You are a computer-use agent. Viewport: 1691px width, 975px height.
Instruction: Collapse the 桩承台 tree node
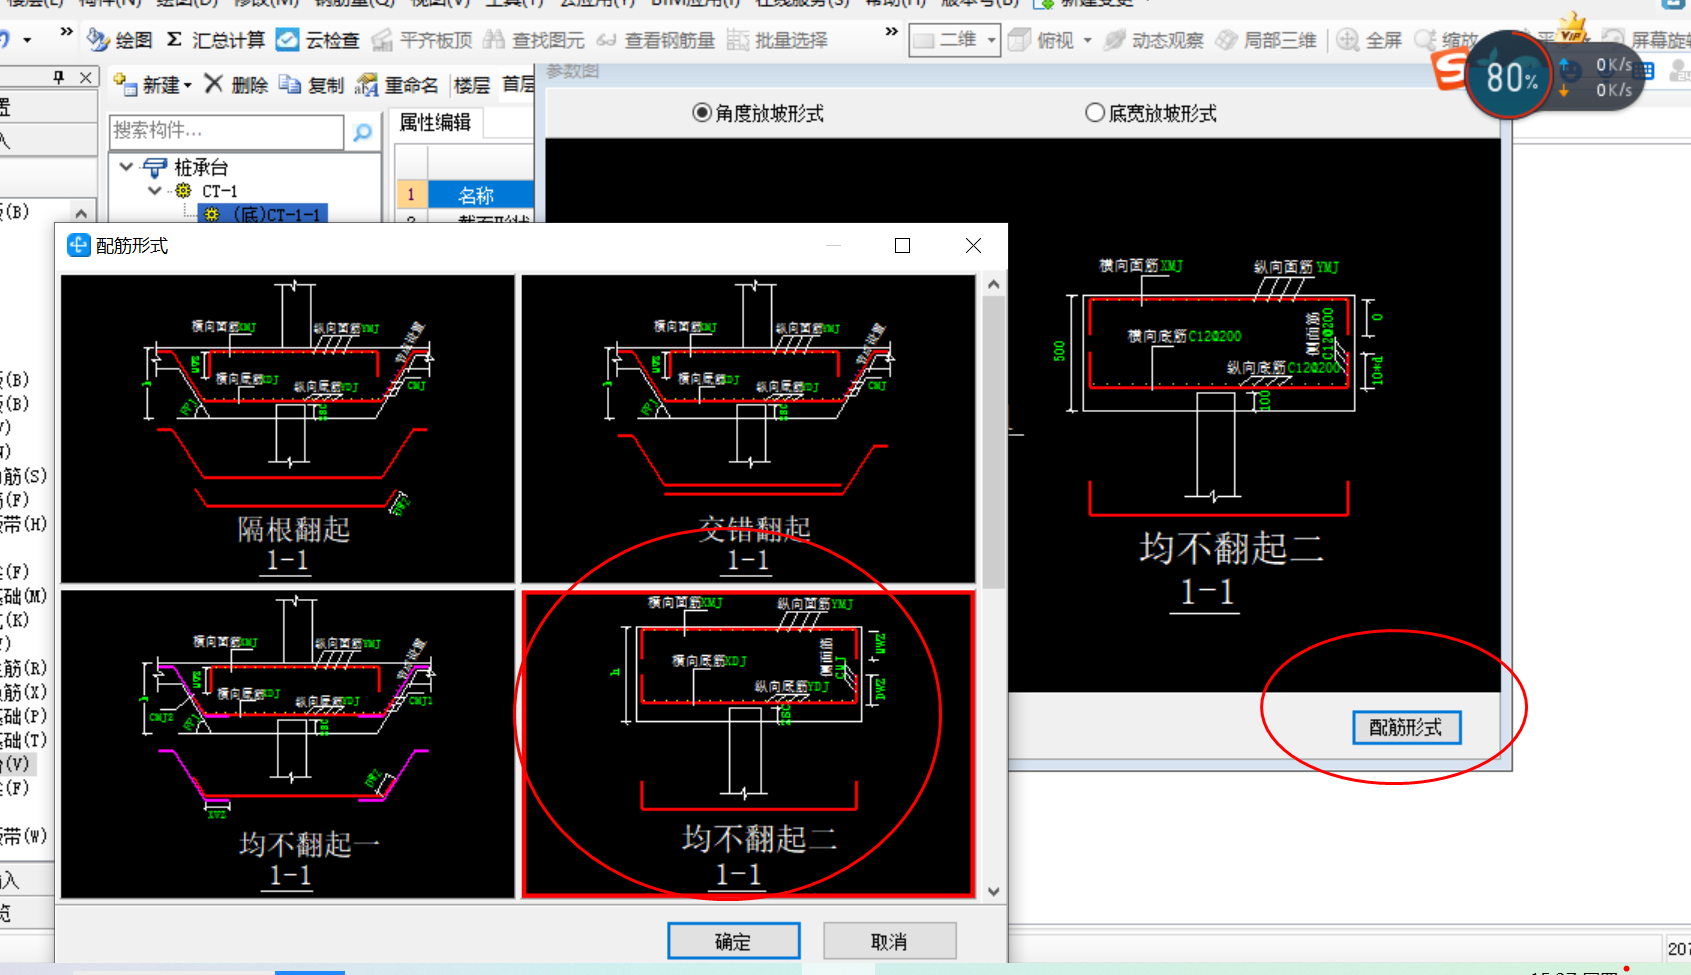click(x=126, y=167)
